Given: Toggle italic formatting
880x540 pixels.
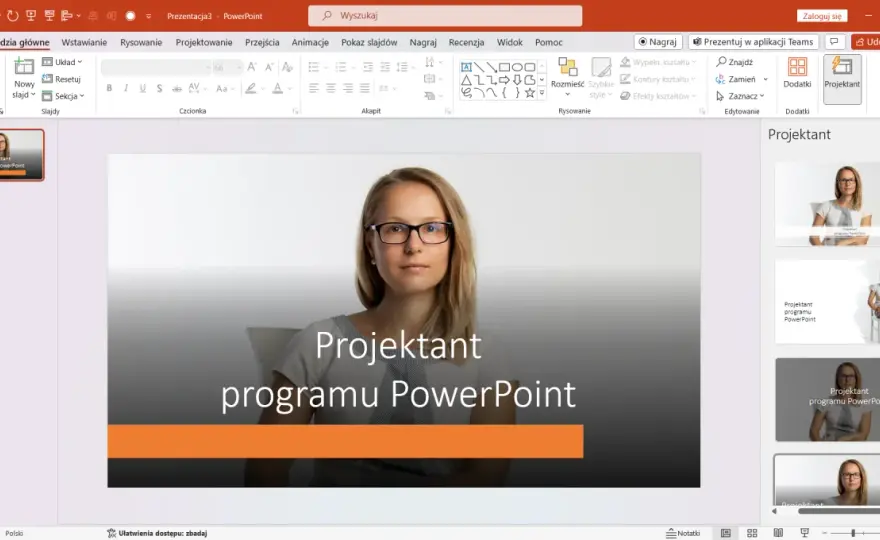Looking at the screenshot, I should [126, 88].
